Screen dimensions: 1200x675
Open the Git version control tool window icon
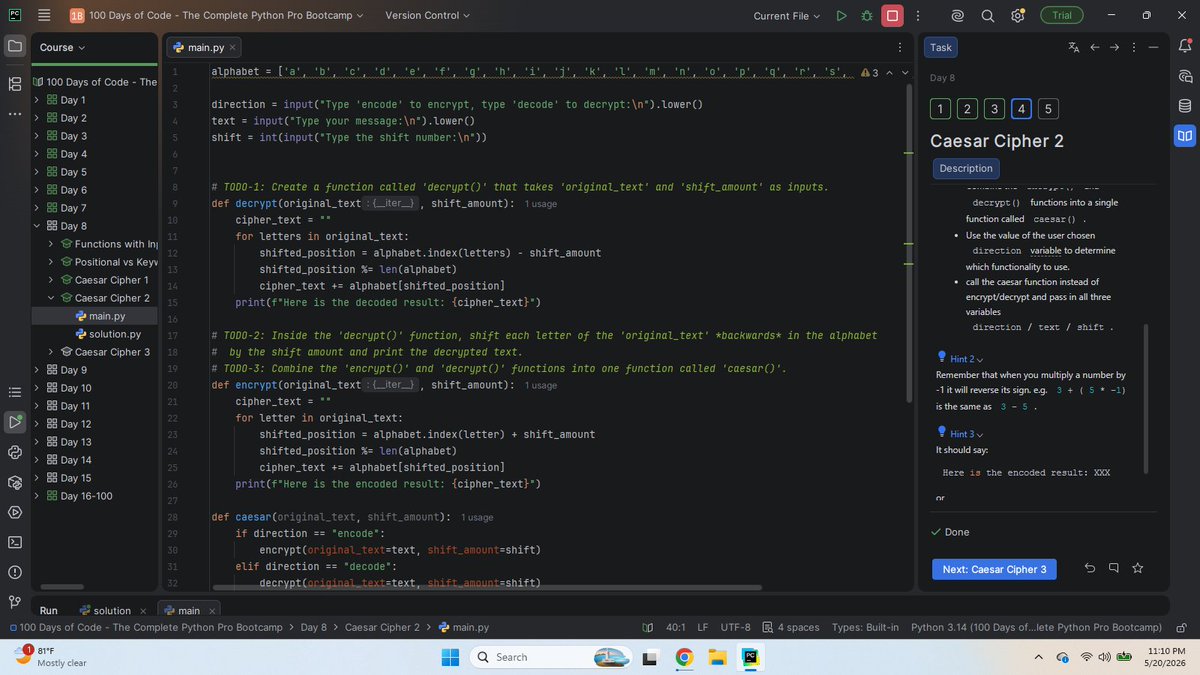point(15,602)
